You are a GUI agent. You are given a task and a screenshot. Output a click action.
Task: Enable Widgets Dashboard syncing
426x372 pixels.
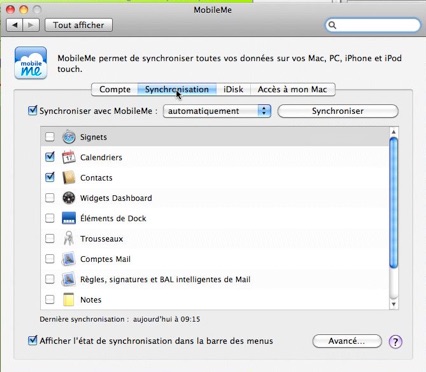pos(50,198)
